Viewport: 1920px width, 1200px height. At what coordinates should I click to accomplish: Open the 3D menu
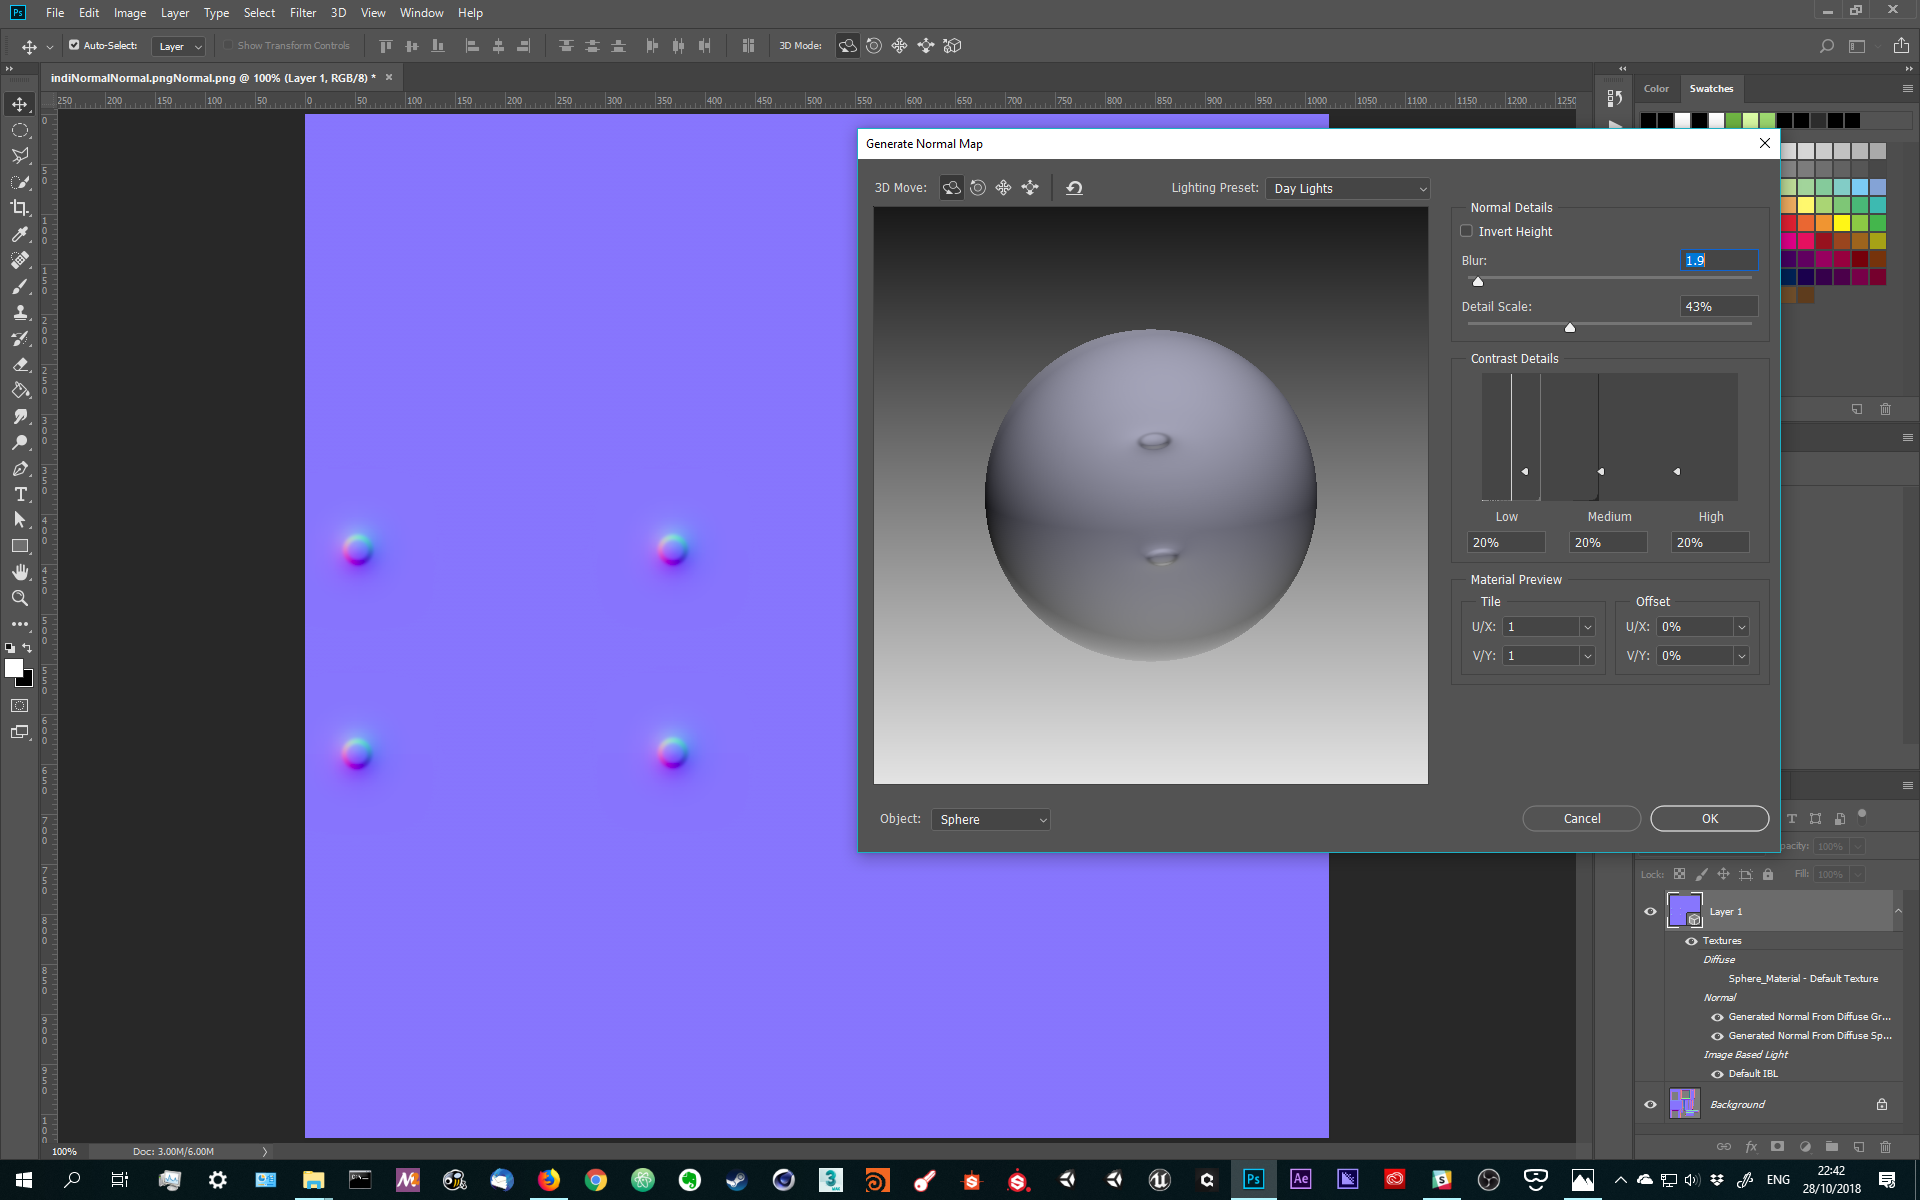tap(337, 13)
